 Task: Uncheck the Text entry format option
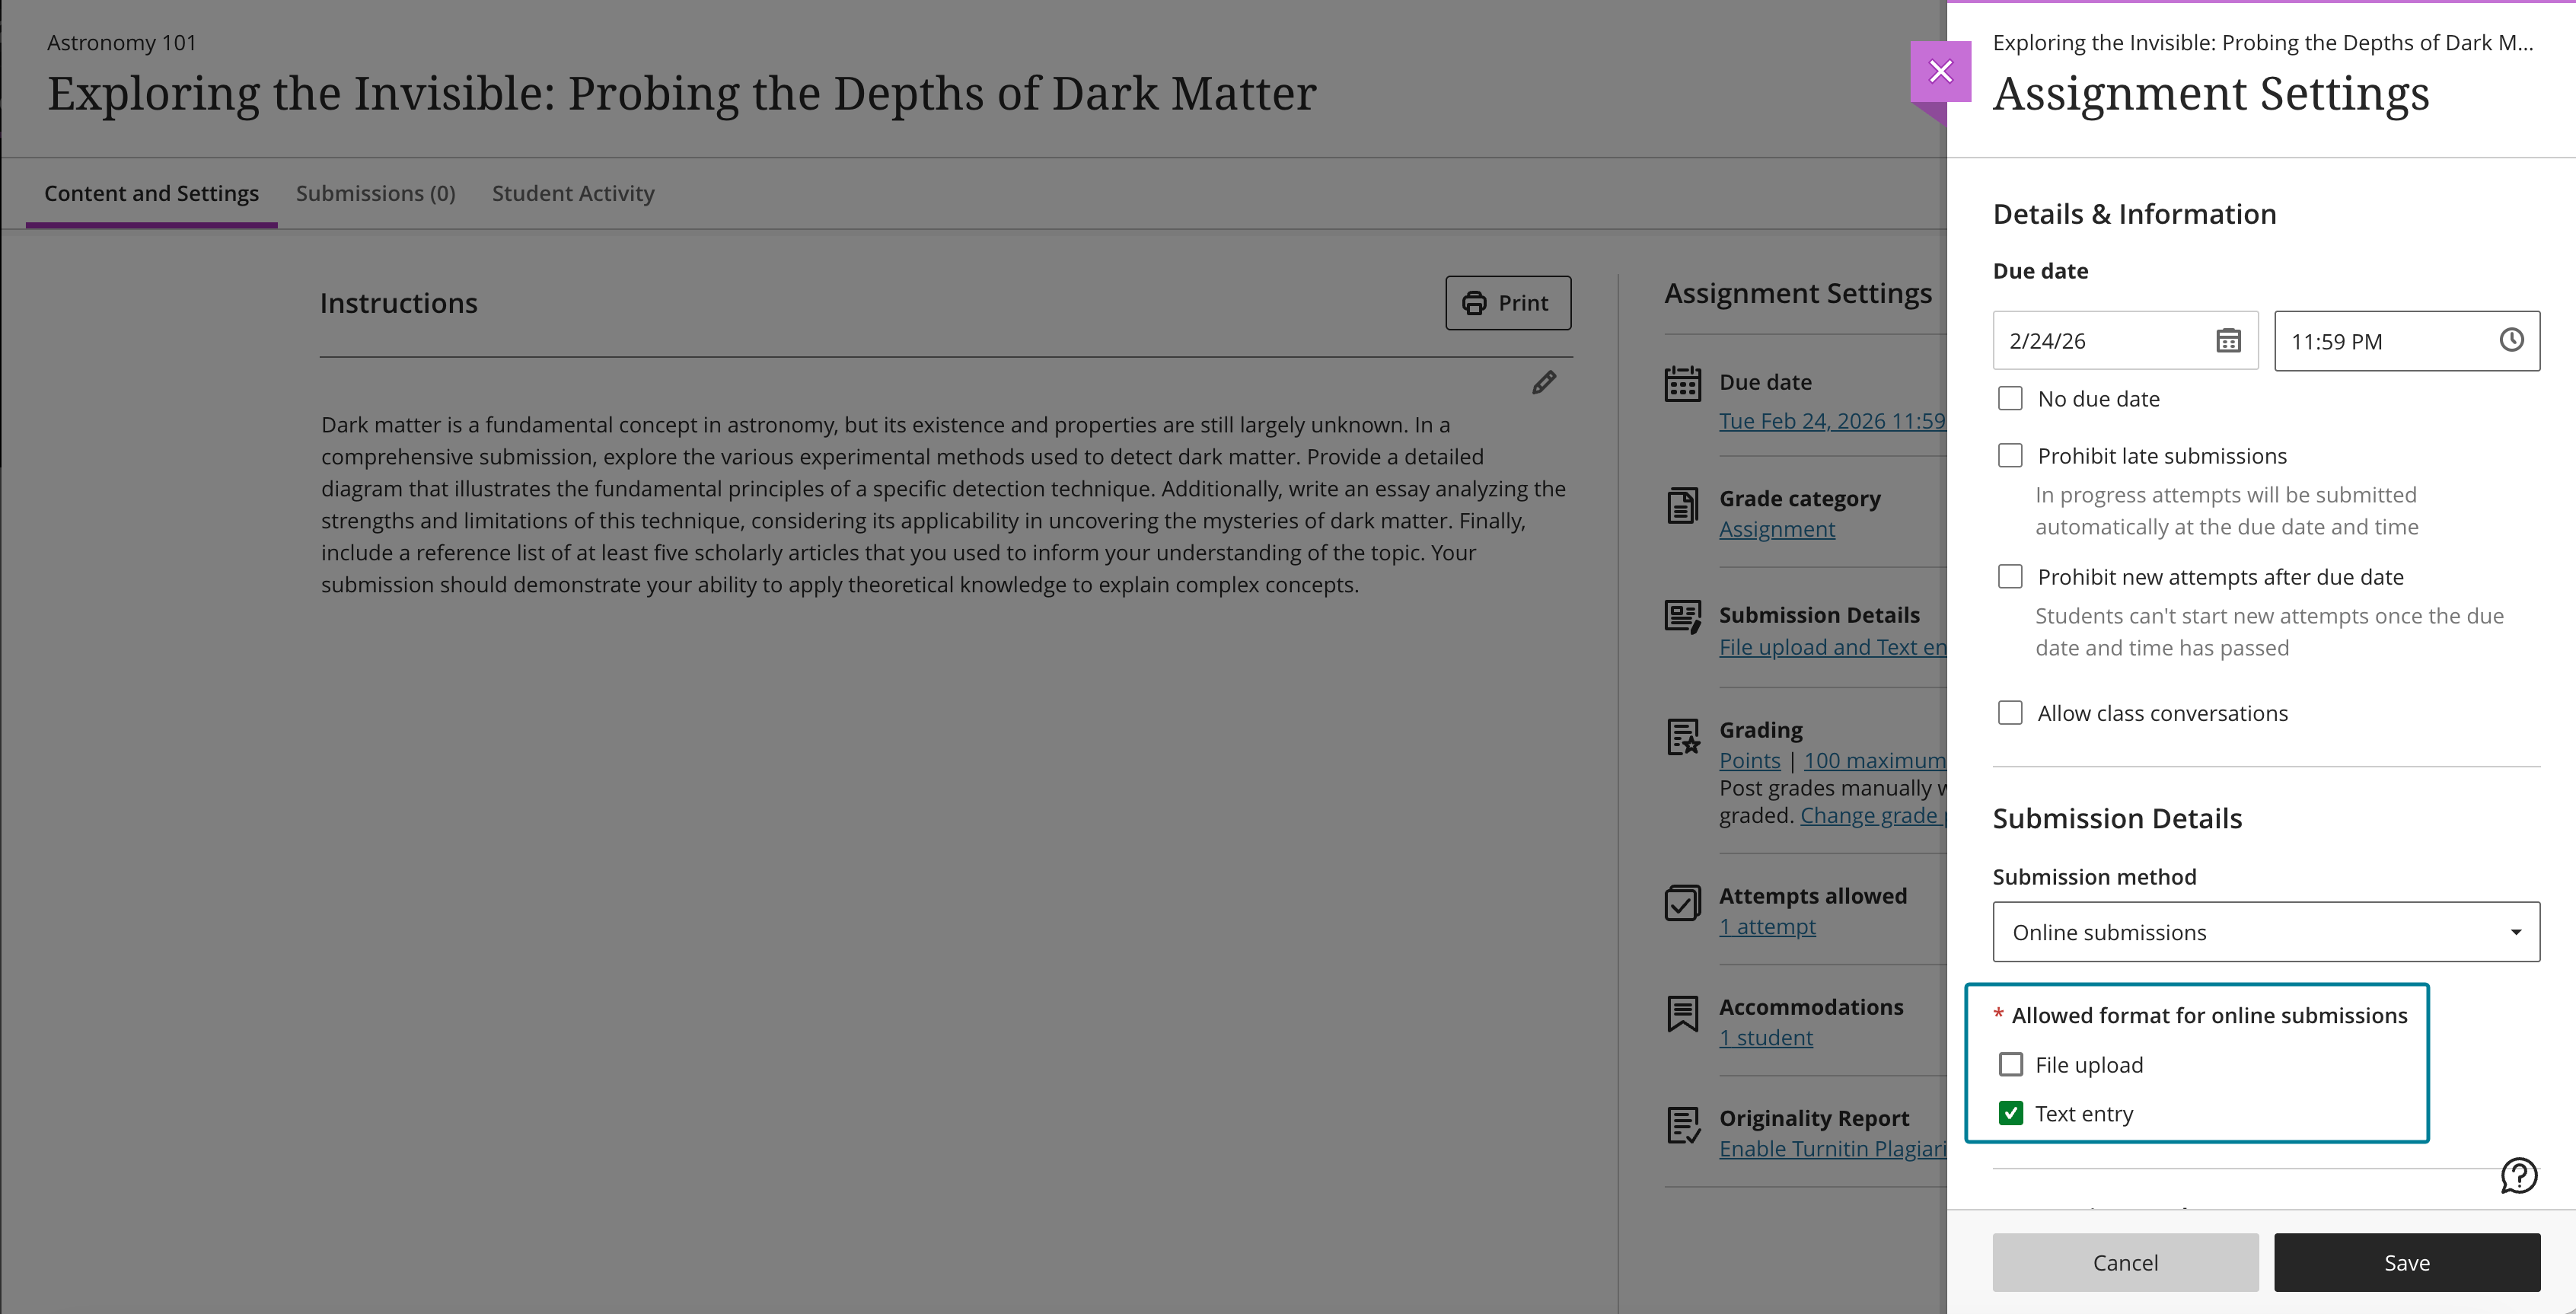coord(2011,1113)
